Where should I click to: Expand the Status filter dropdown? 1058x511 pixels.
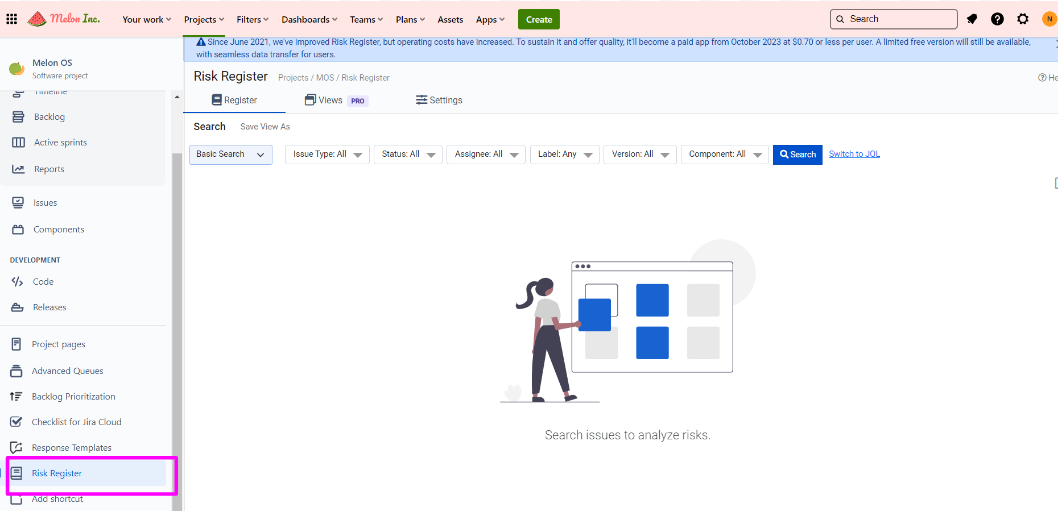pos(410,155)
